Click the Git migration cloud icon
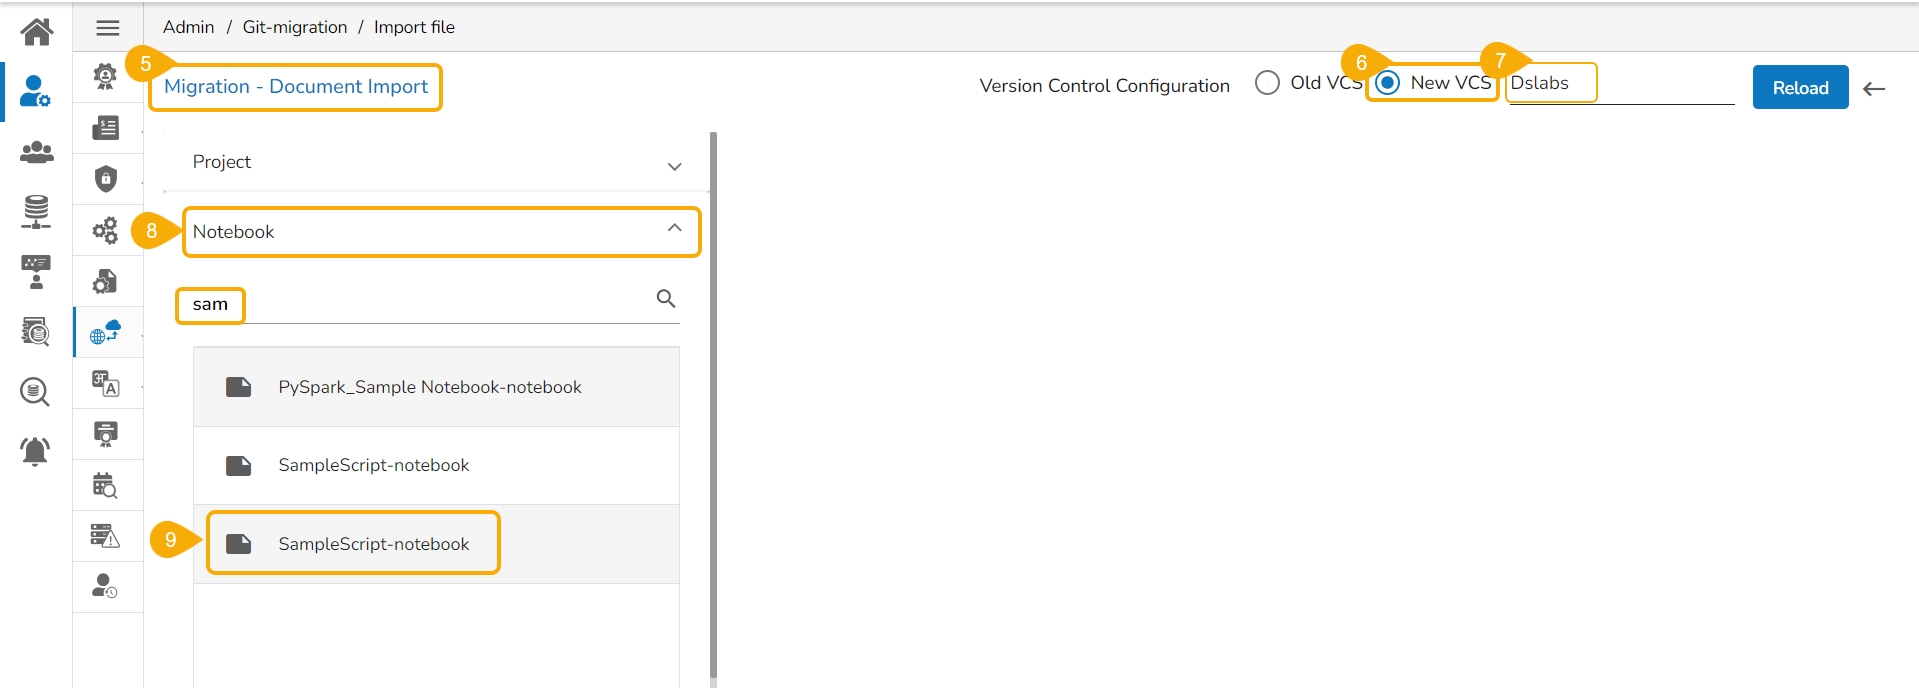1919x688 pixels. (106, 332)
